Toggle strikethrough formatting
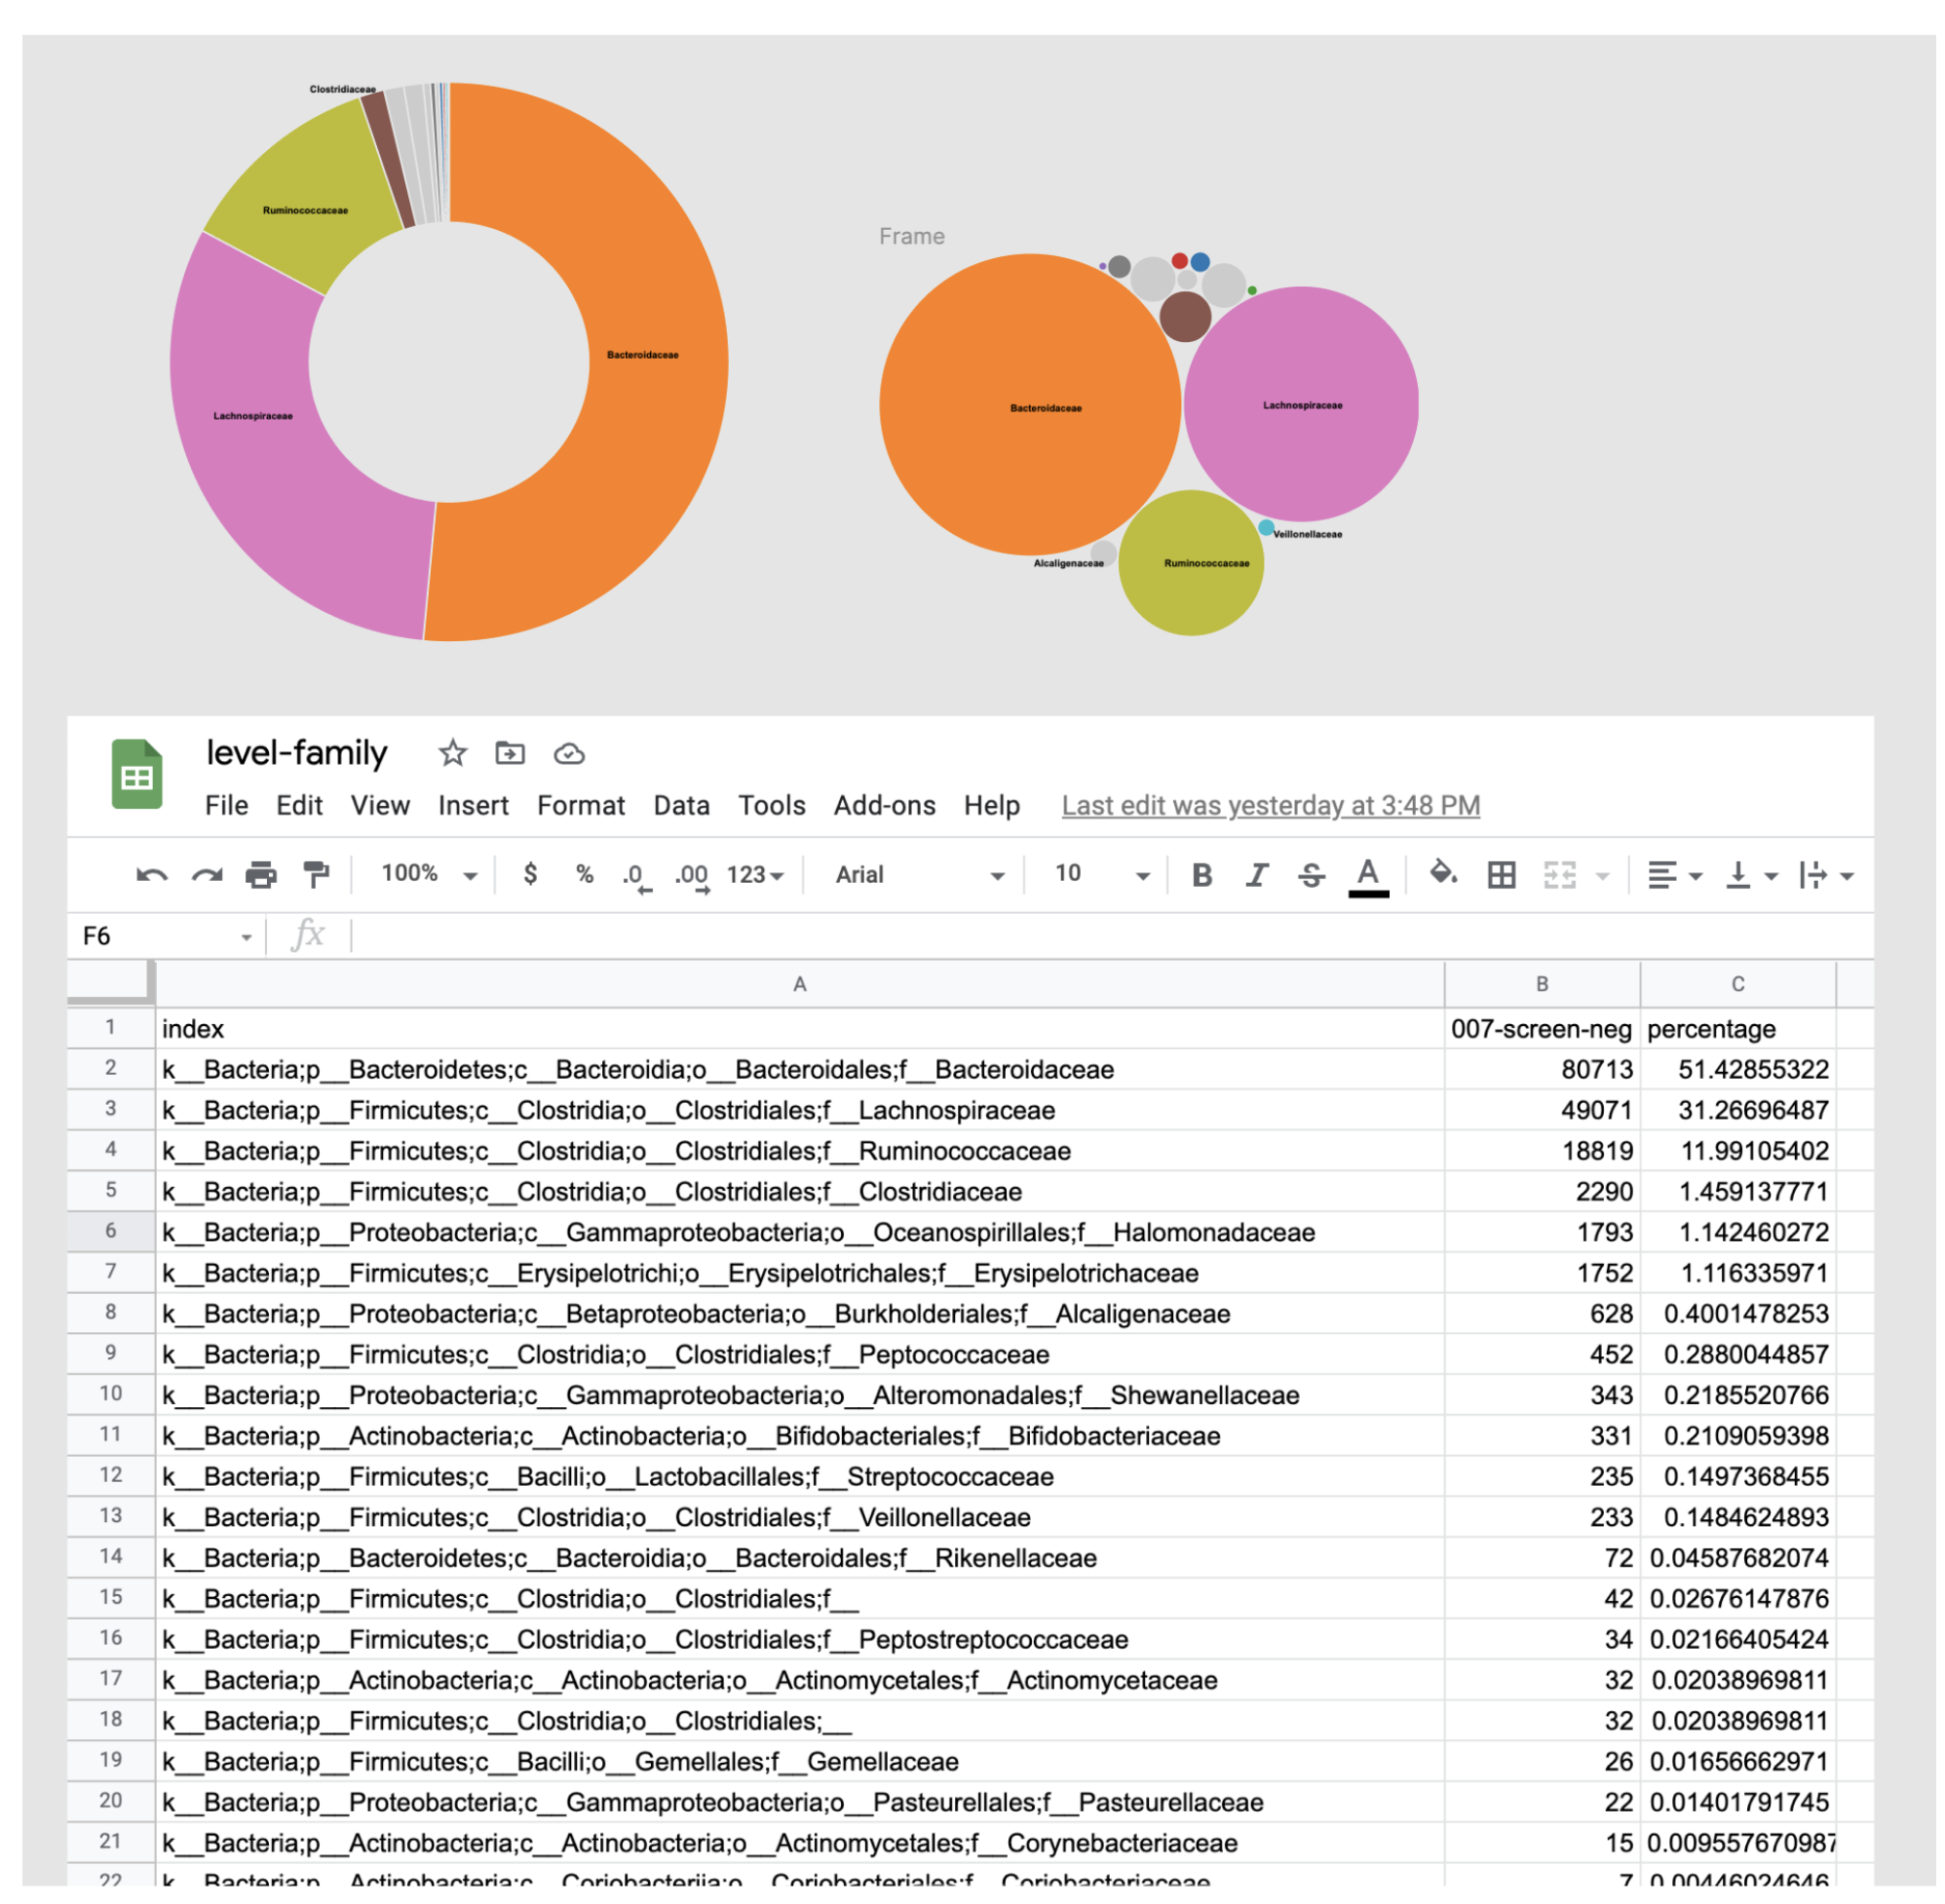1945x1904 pixels. [x=1311, y=875]
